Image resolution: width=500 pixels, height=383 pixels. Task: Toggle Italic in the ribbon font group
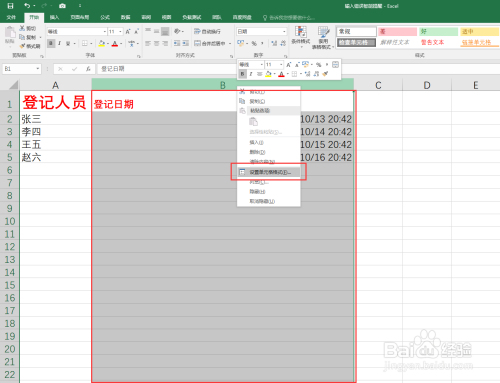click(x=59, y=43)
